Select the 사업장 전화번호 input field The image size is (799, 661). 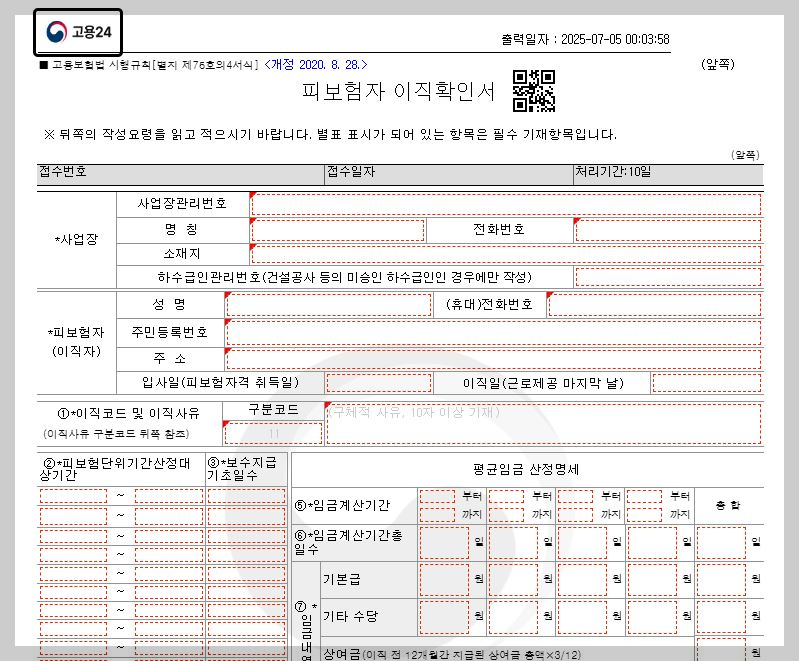pyautogui.click(x=668, y=230)
